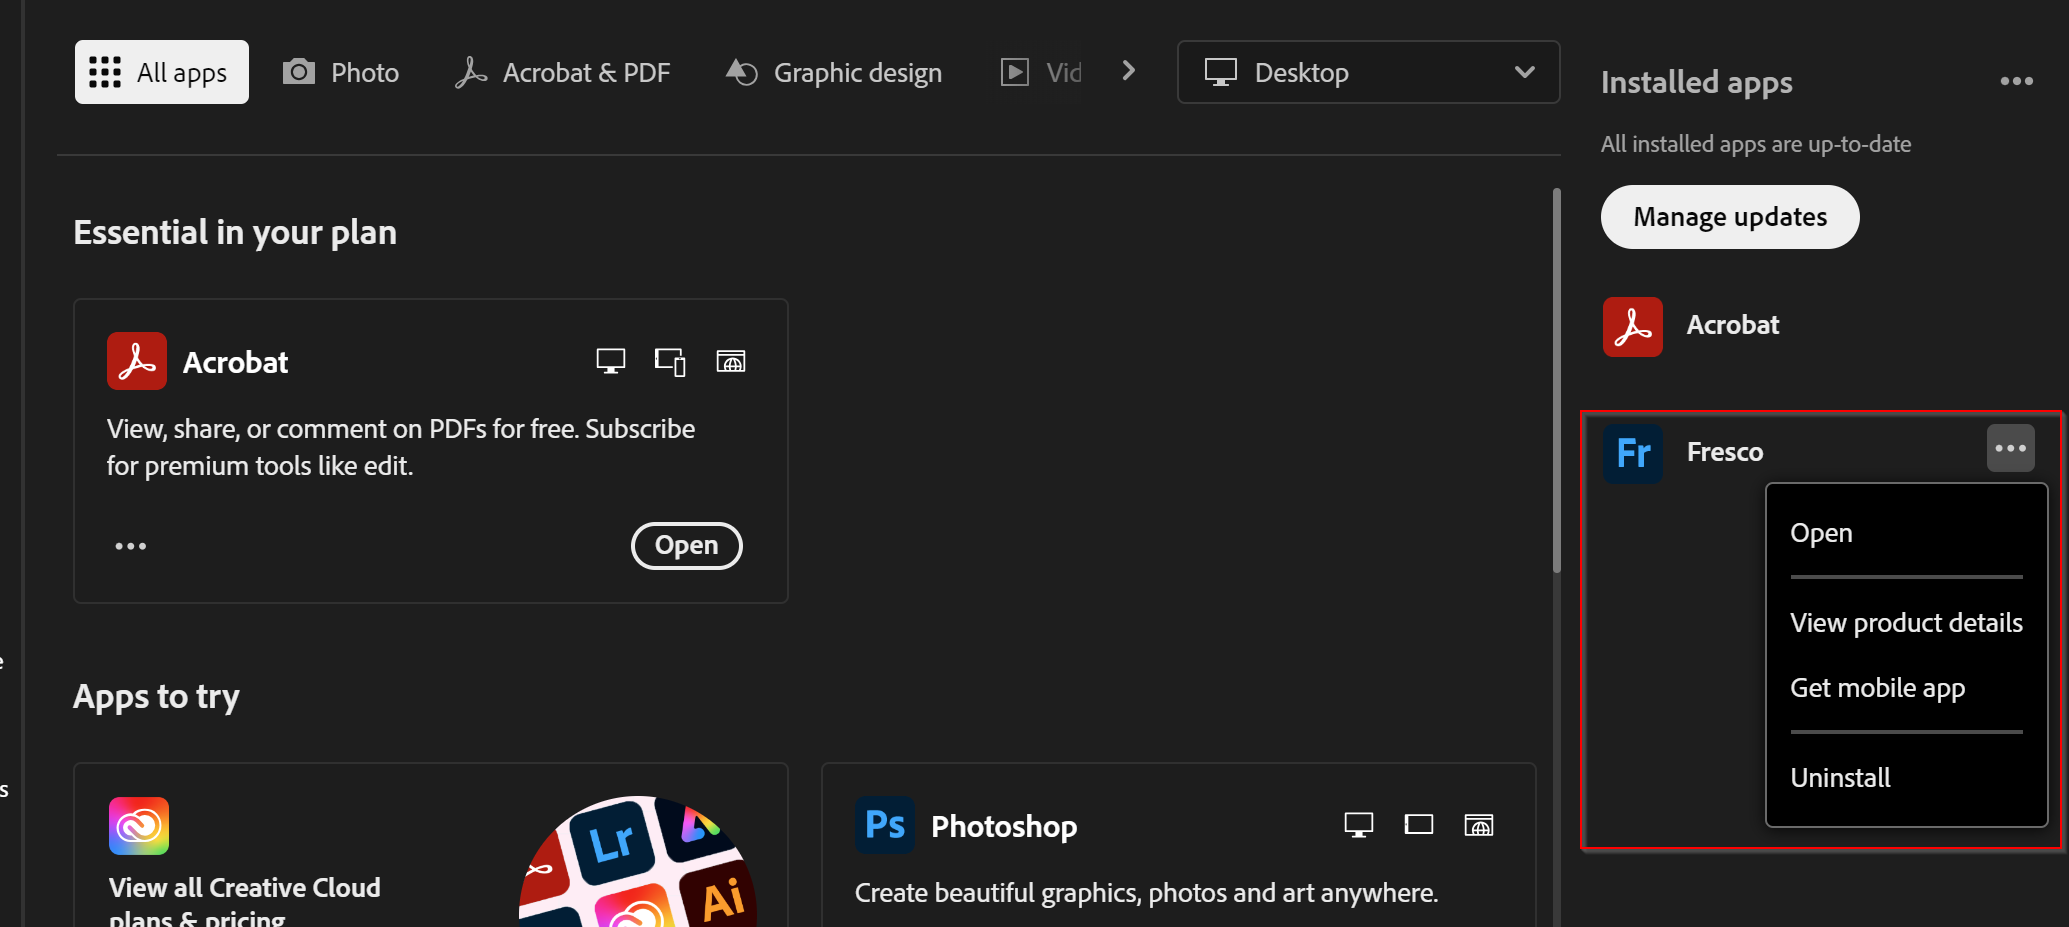Click the Acrobat icon under Installed apps
The height and width of the screenshot is (927, 2069).
point(1632,326)
